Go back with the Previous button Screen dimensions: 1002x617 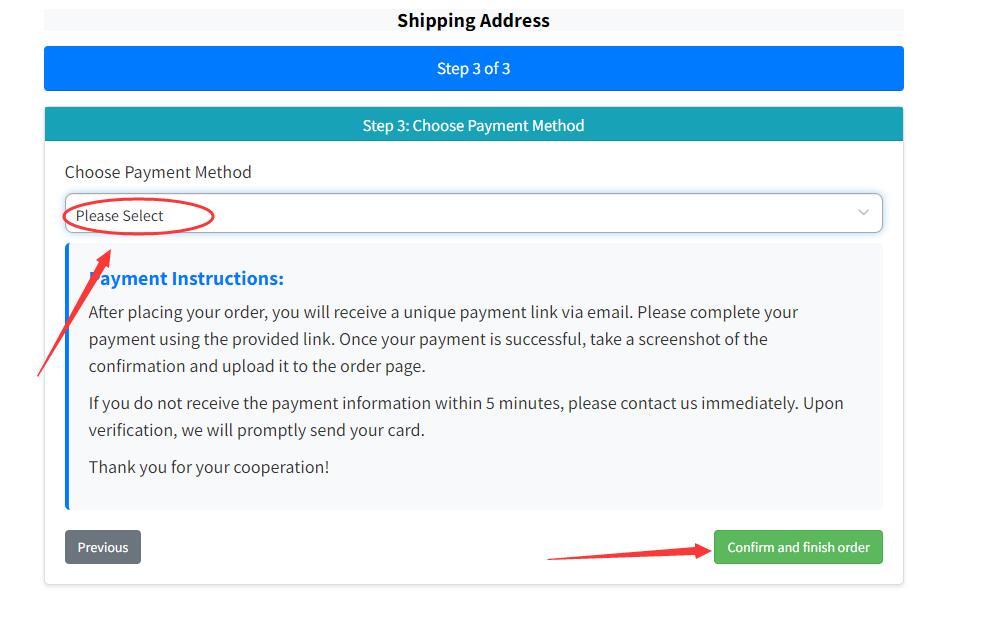click(x=103, y=547)
